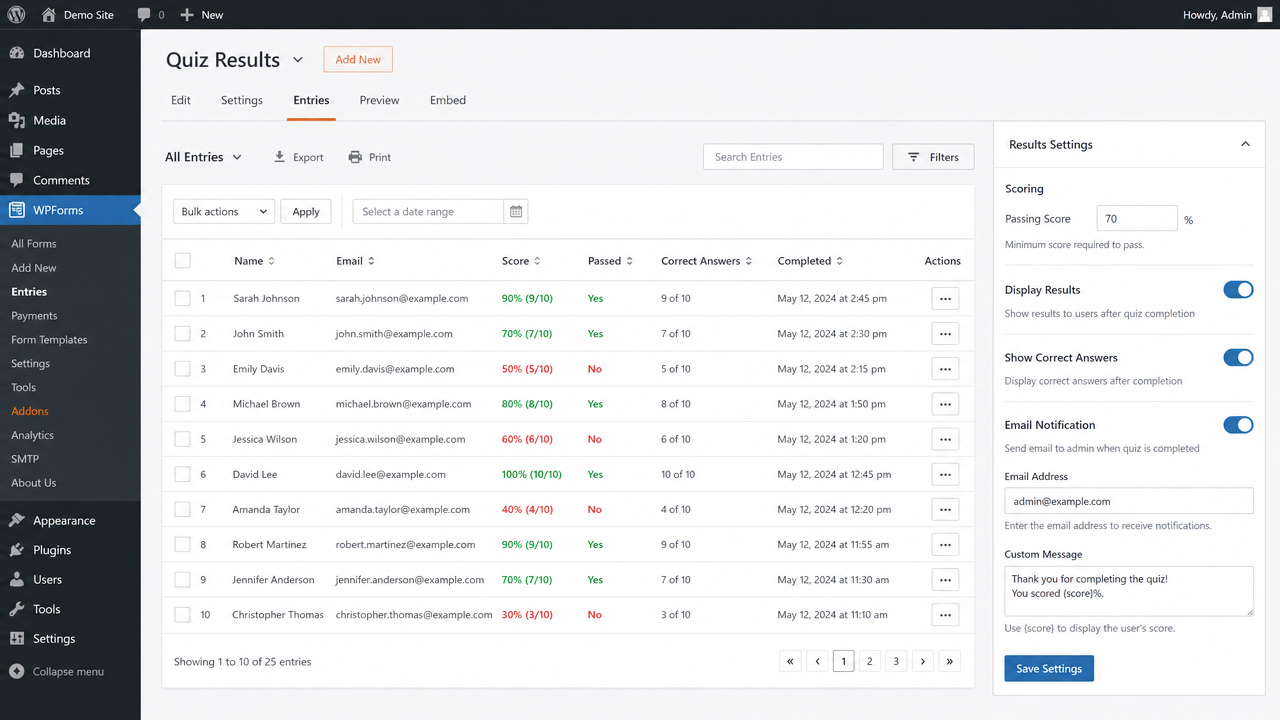Click the New plus icon
Viewport: 1280px width, 720px height.
187,15
